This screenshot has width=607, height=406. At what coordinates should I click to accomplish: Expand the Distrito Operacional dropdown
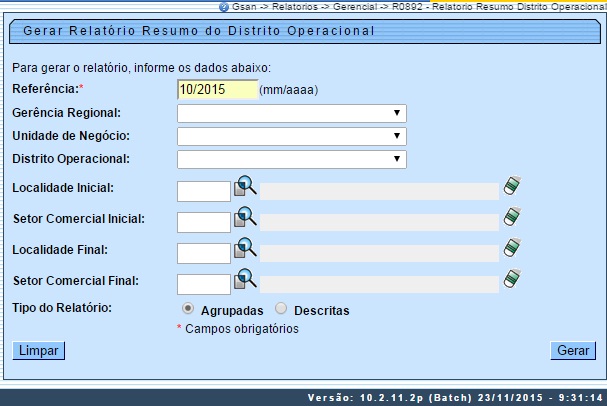point(291,159)
